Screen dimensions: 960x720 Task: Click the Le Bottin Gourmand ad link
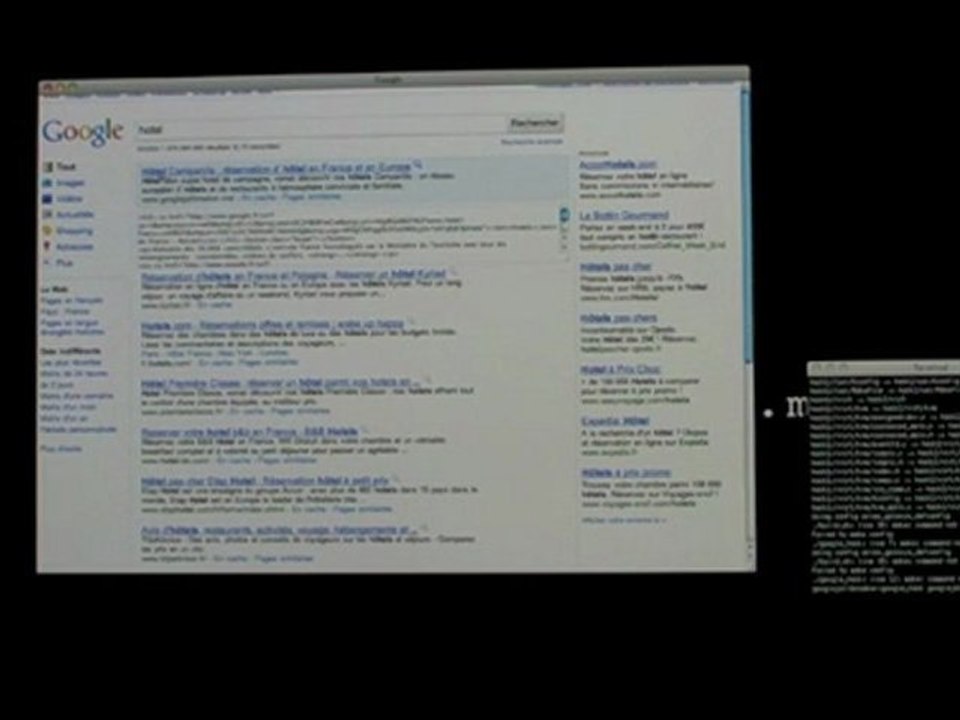pyautogui.click(x=624, y=216)
